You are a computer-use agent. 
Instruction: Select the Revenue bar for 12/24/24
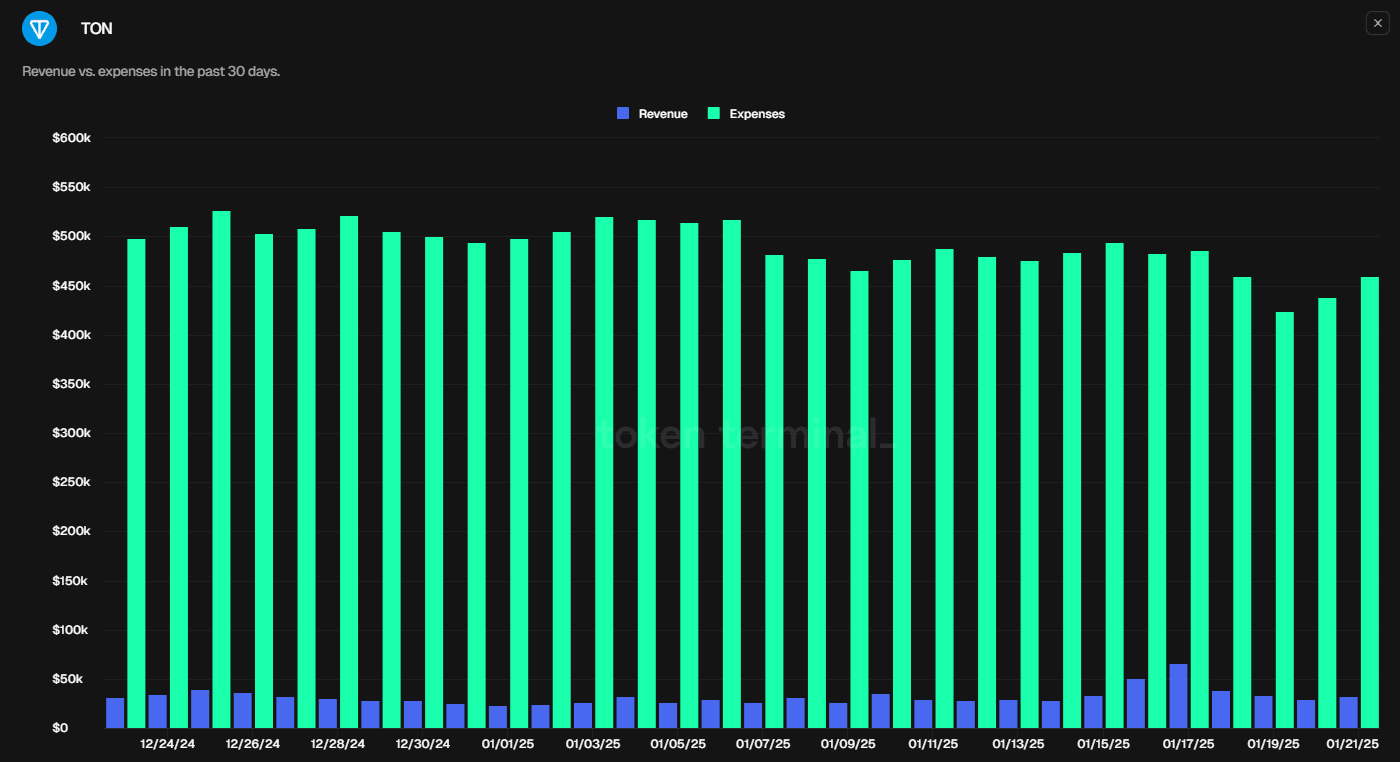pos(157,711)
